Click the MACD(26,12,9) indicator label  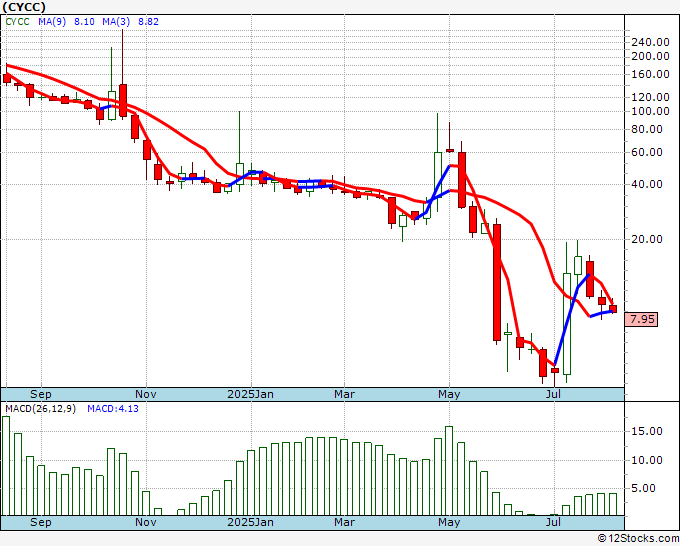coord(40,409)
